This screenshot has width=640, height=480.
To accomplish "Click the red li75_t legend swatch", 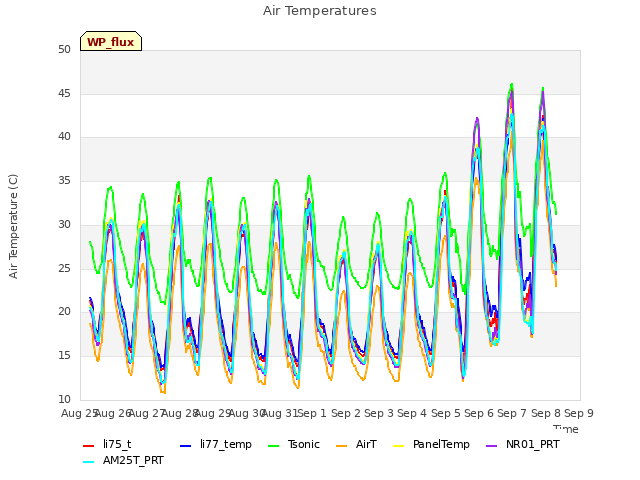I will pos(89,446).
